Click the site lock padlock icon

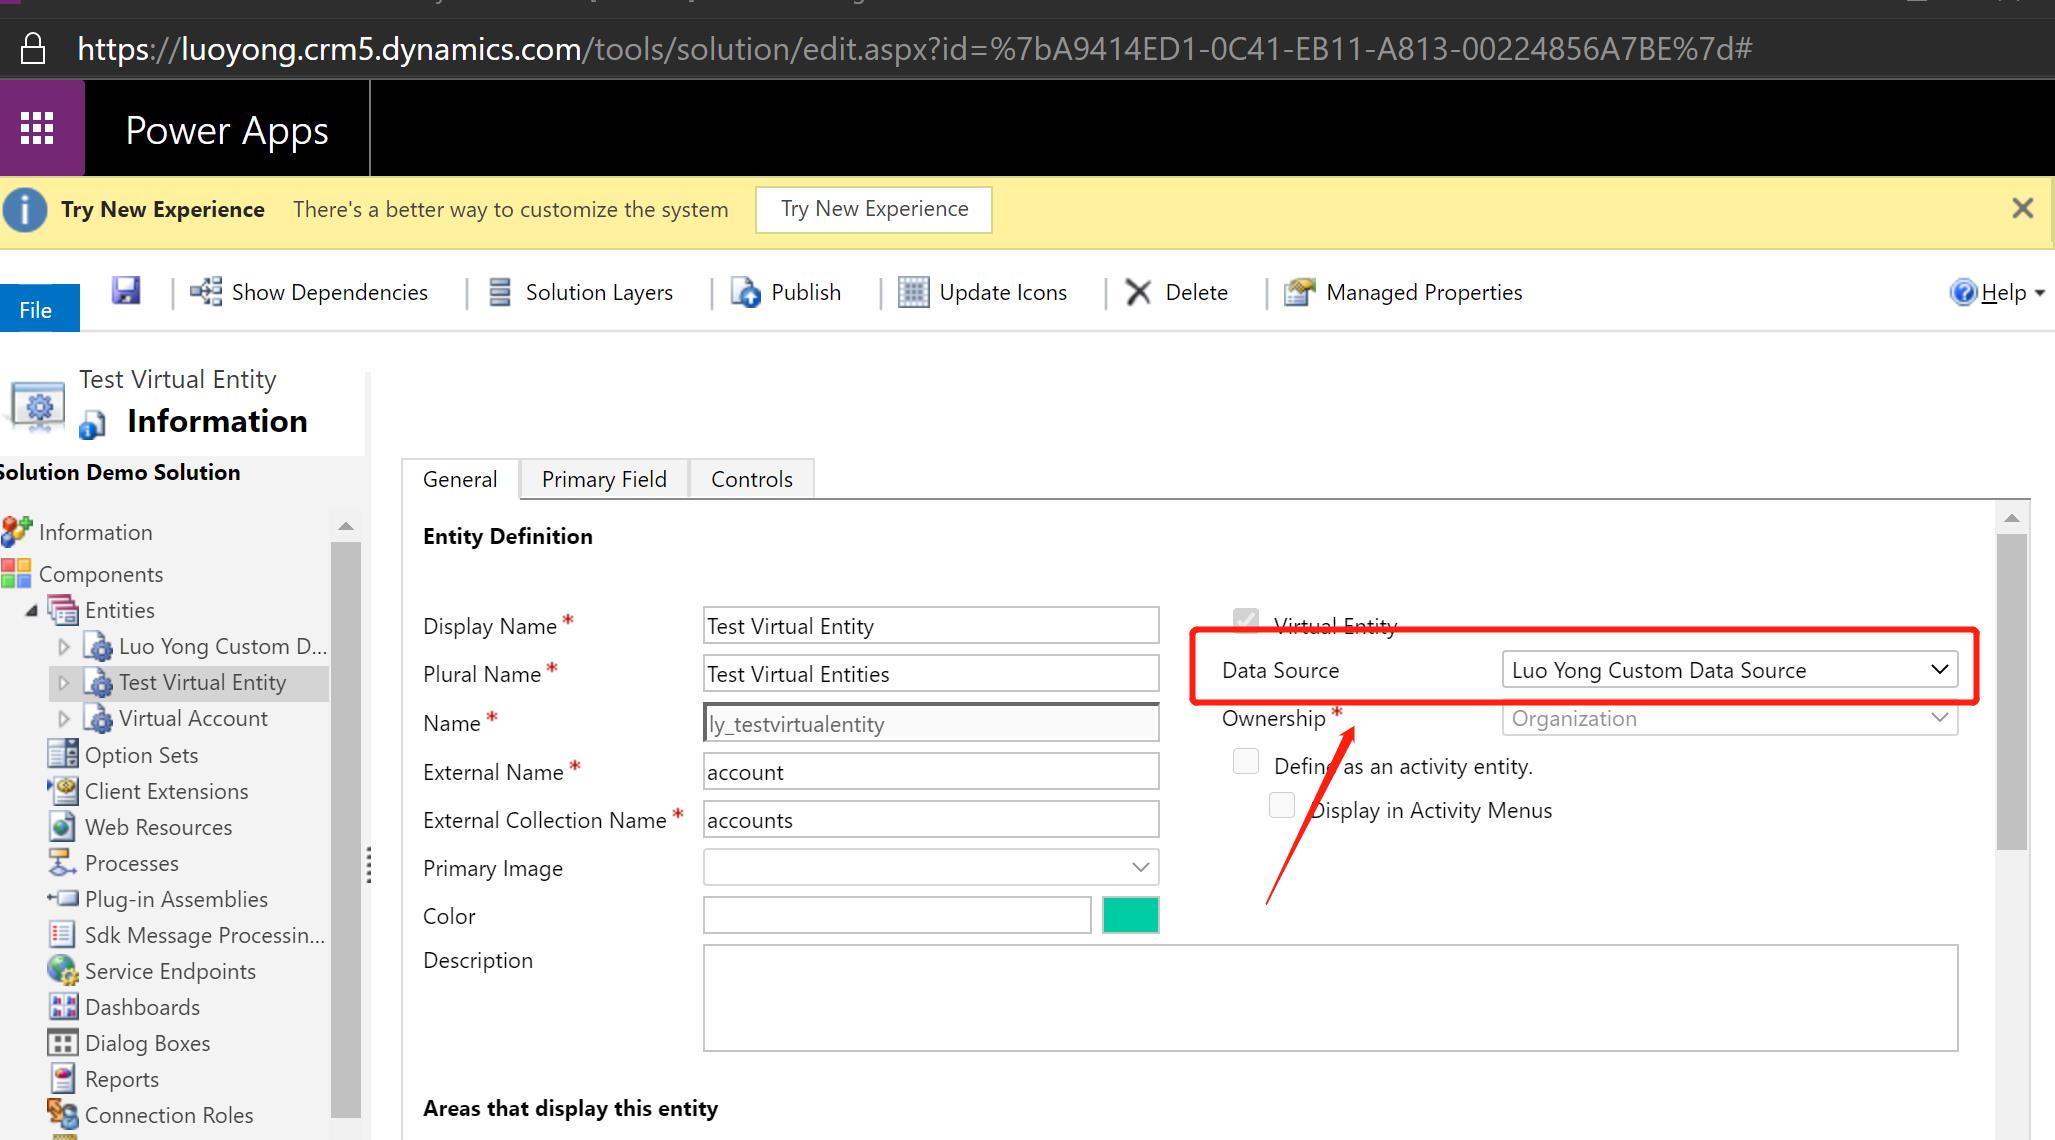33,49
